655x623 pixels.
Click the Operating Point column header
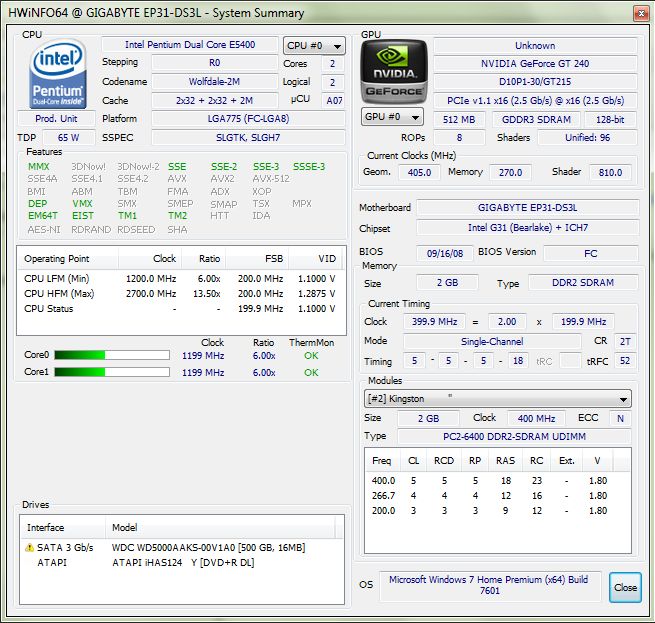click(x=68, y=259)
